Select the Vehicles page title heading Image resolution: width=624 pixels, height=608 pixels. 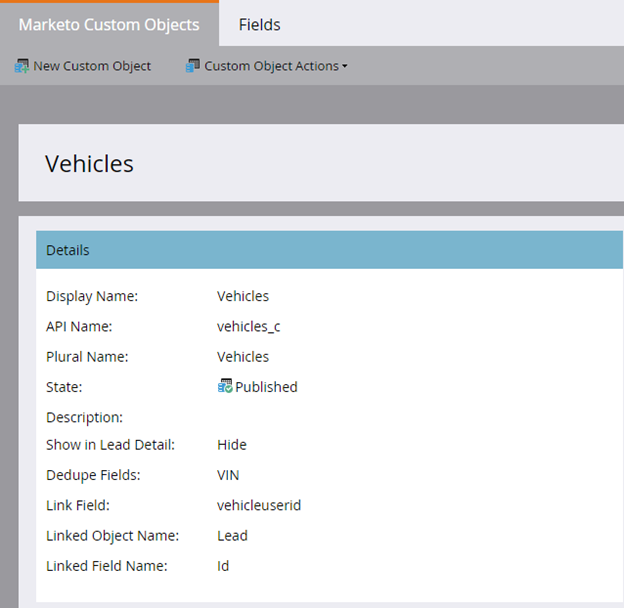tap(89, 163)
